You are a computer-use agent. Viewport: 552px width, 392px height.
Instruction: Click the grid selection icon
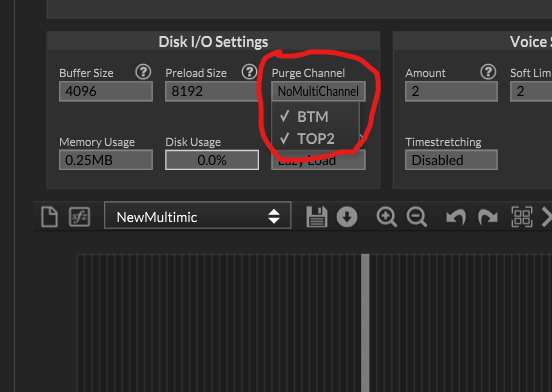(x=522, y=217)
